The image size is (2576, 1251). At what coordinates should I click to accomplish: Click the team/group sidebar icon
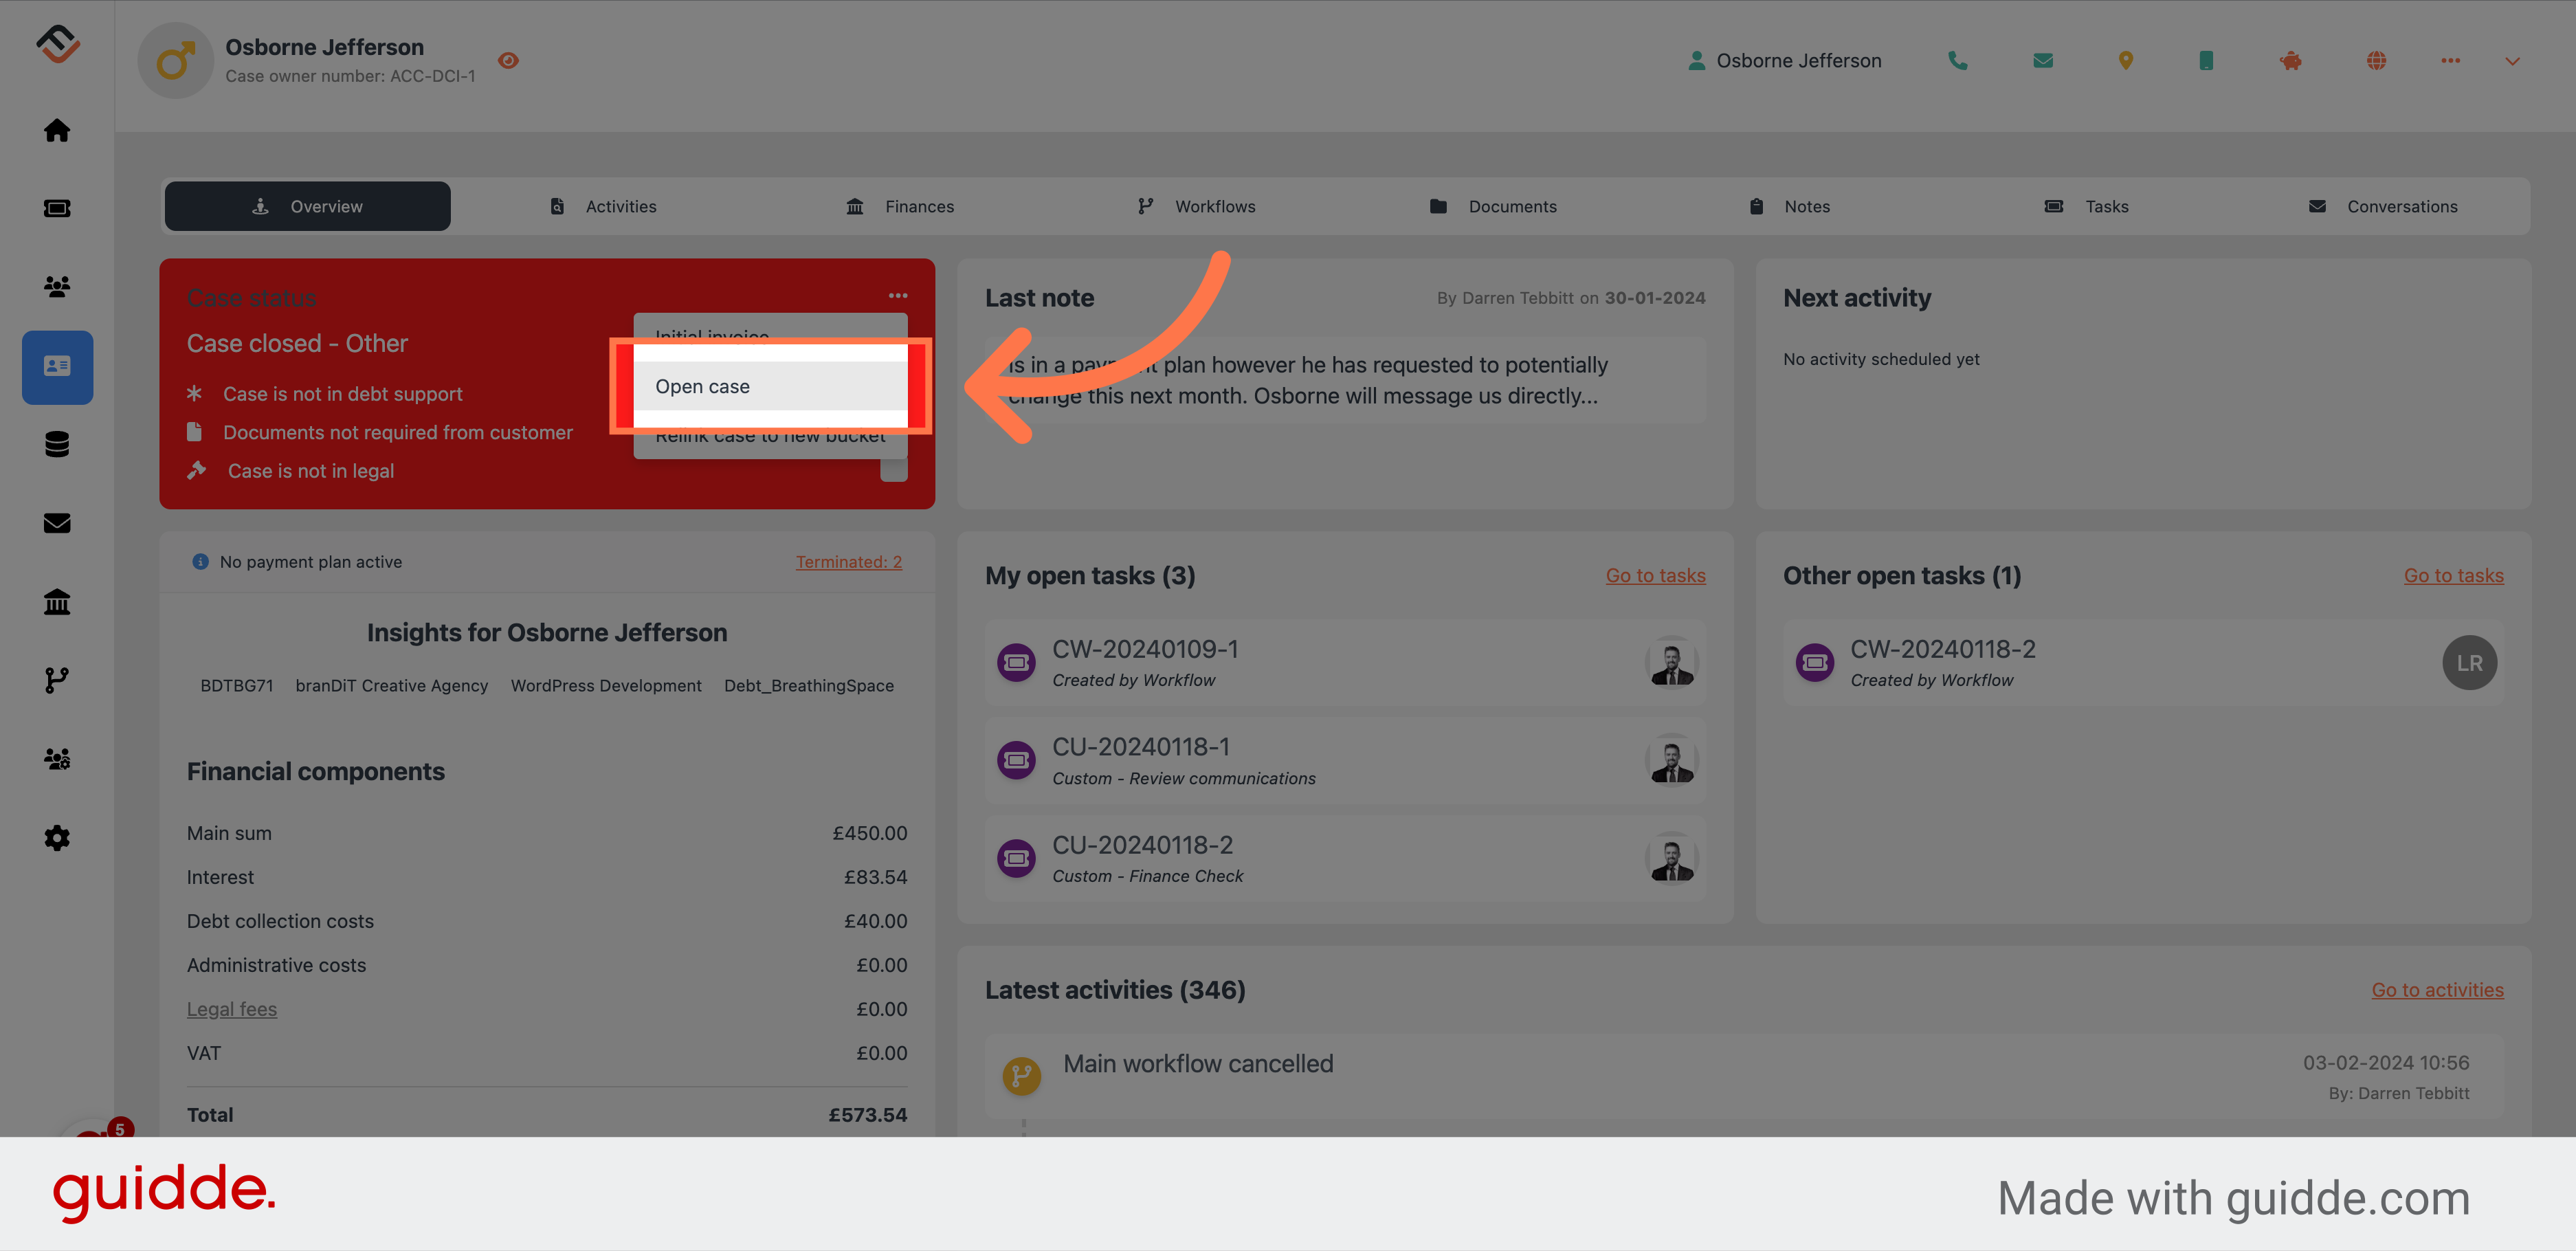click(58, 285)
